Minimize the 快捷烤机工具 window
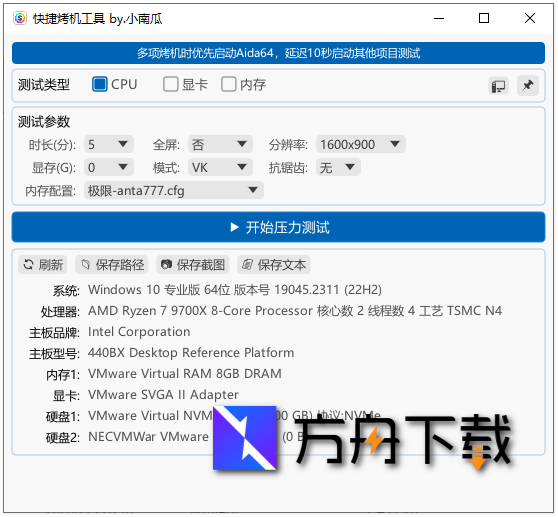This screenshot has height=517, width=558. pyautogui.click(x=439, y=18)
